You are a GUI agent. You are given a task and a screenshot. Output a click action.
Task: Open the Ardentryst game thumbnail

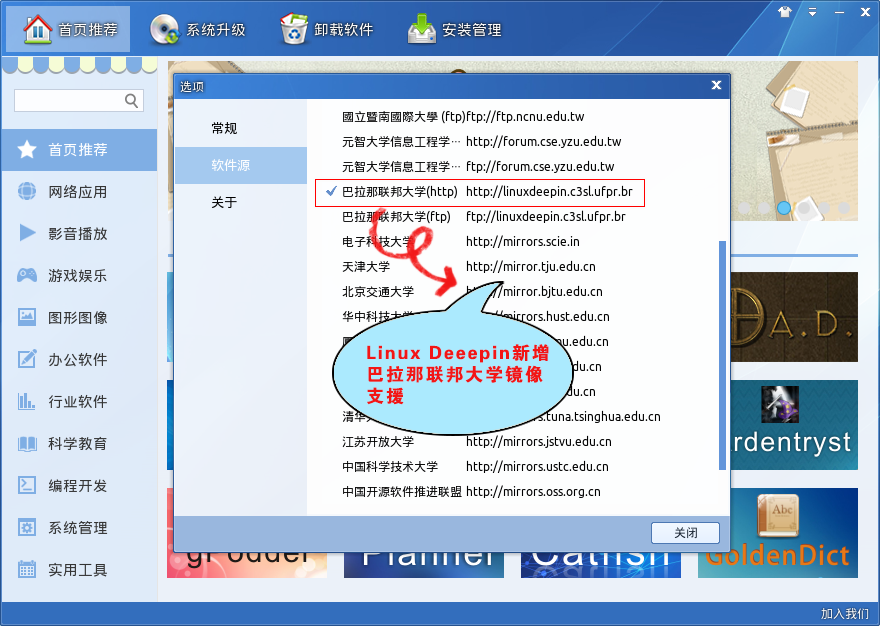coord(794,425)
